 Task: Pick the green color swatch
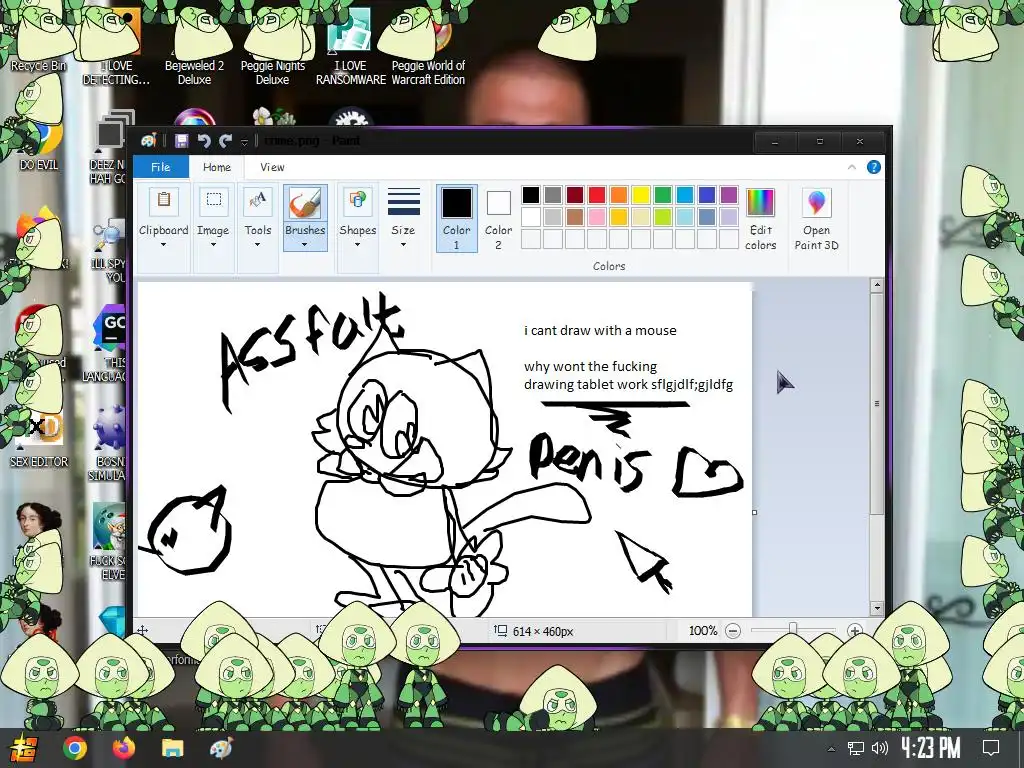coord(663,195)
